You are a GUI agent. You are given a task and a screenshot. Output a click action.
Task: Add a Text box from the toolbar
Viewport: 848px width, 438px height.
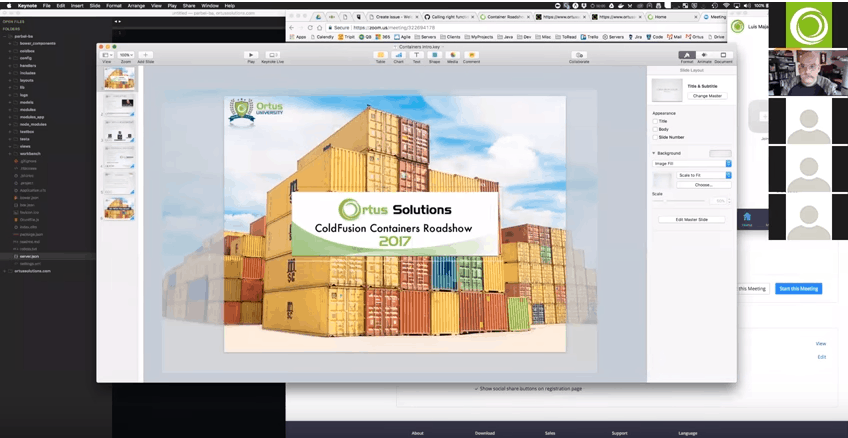click(x=416, y=55)
